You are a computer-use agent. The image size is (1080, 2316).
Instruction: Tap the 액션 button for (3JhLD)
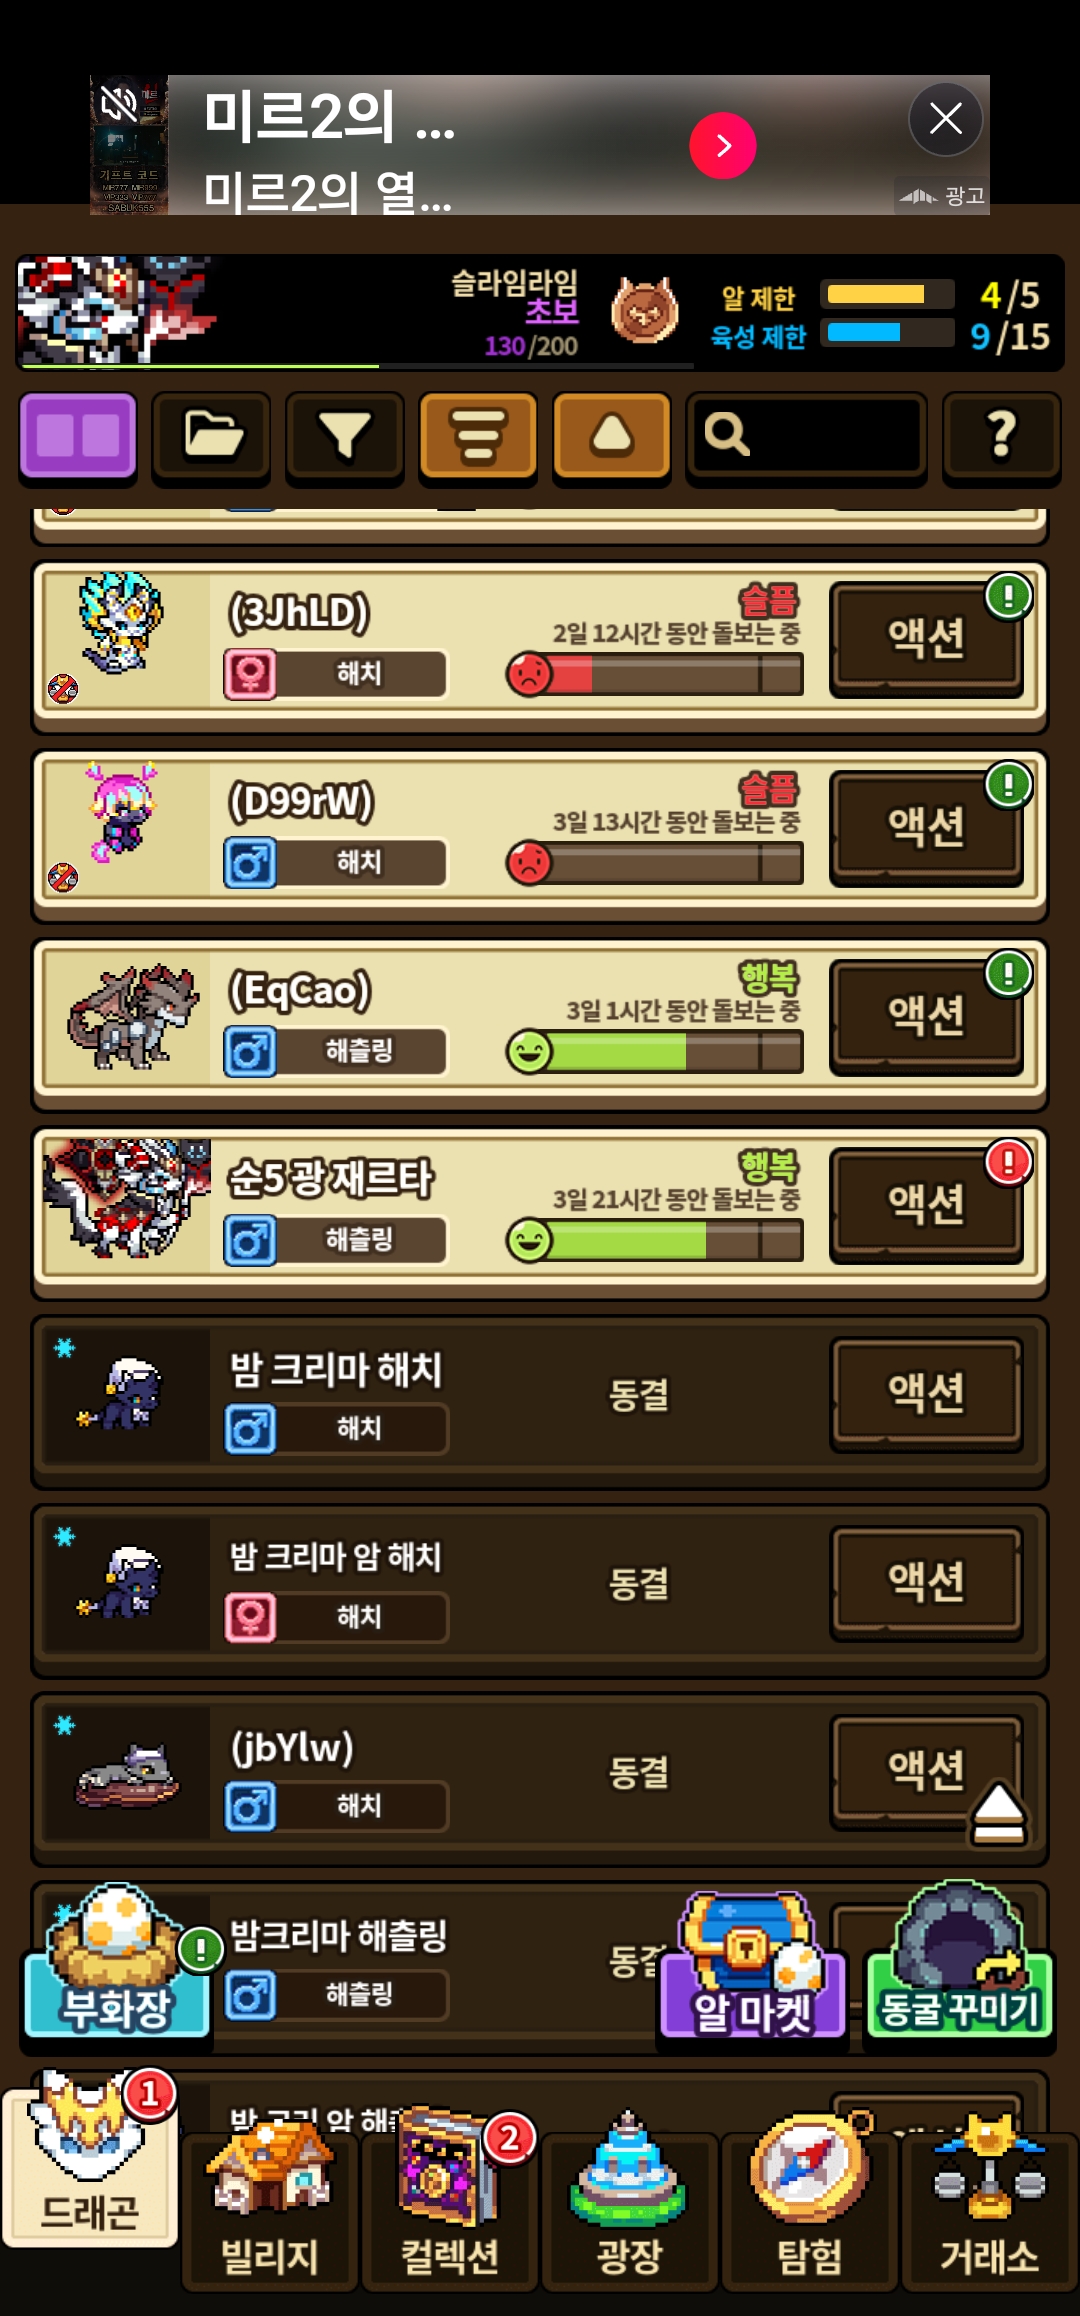(926, 638)
